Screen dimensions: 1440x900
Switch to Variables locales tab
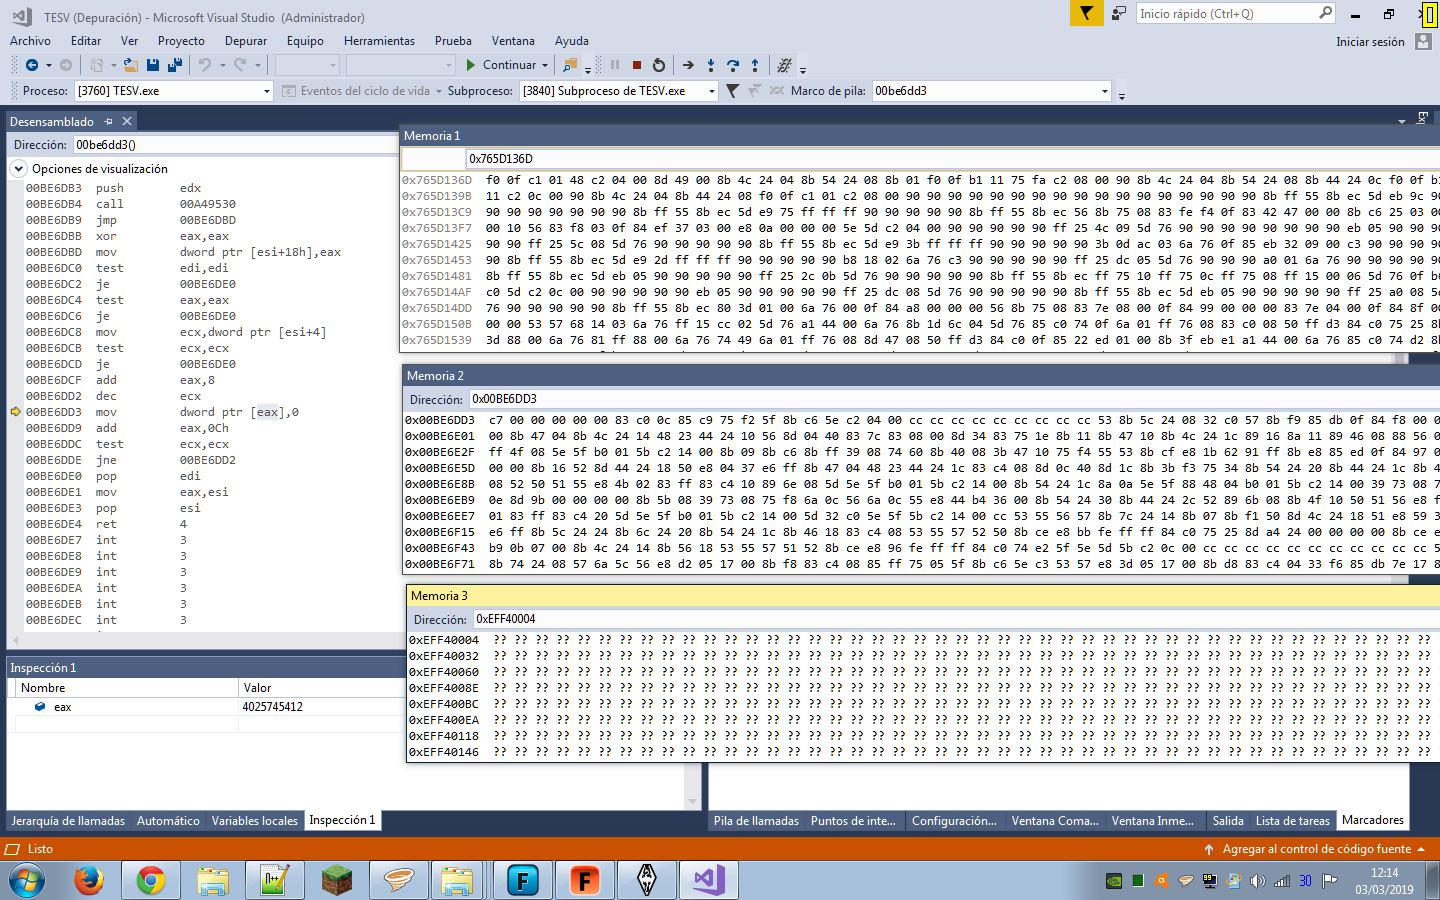[255, 821]
